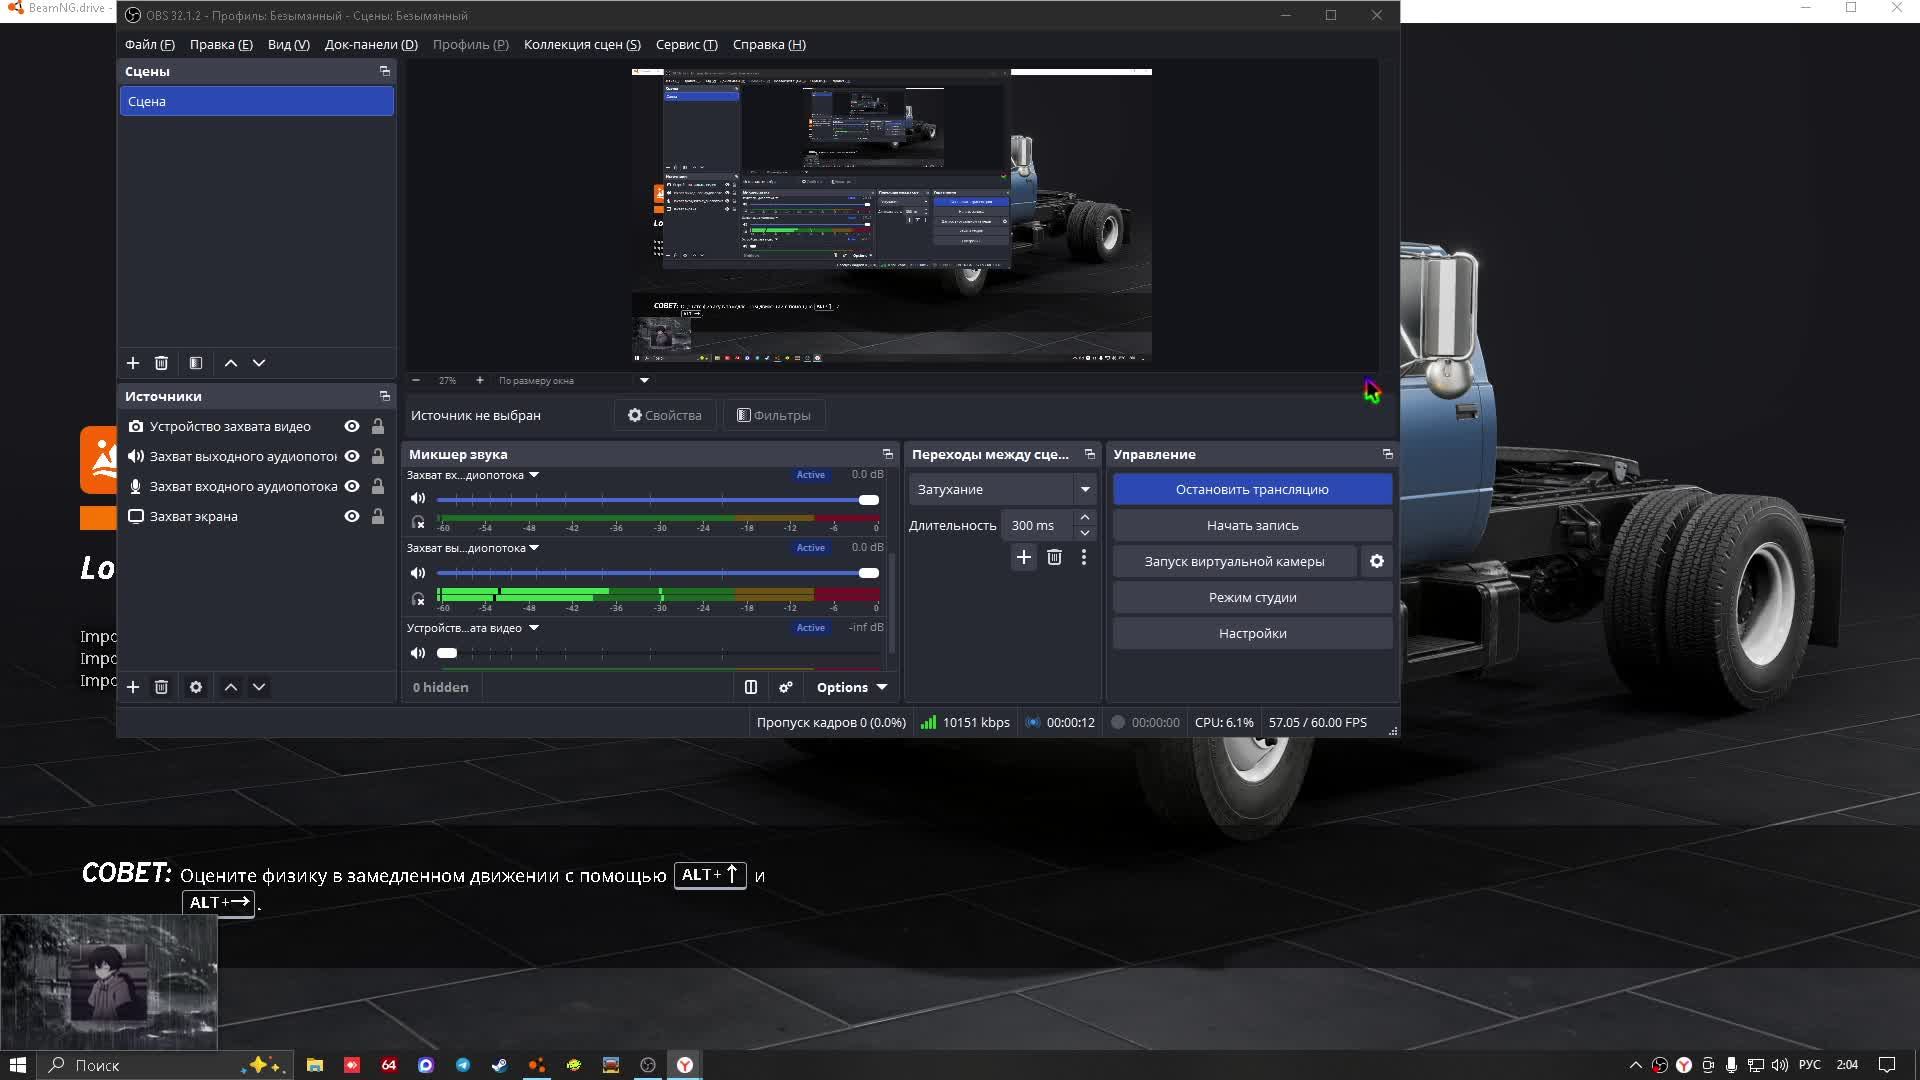
Task: Click Запуск виртуальной камеры button
Action: [1235, 561]
